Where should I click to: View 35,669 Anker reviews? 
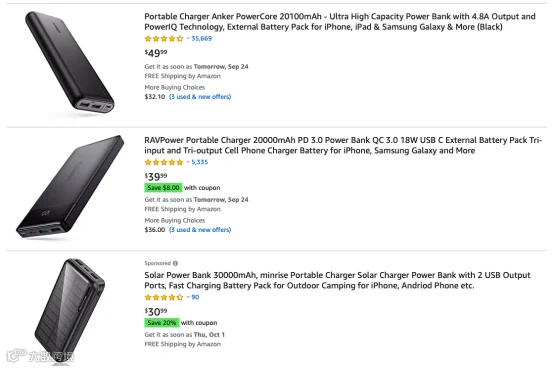[202, 38]
